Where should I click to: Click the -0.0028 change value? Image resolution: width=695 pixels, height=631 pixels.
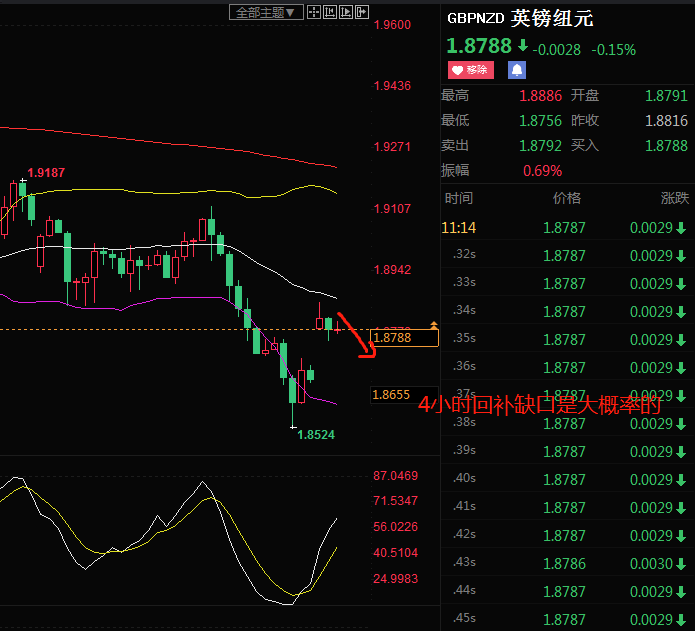(x=556, y=50)
